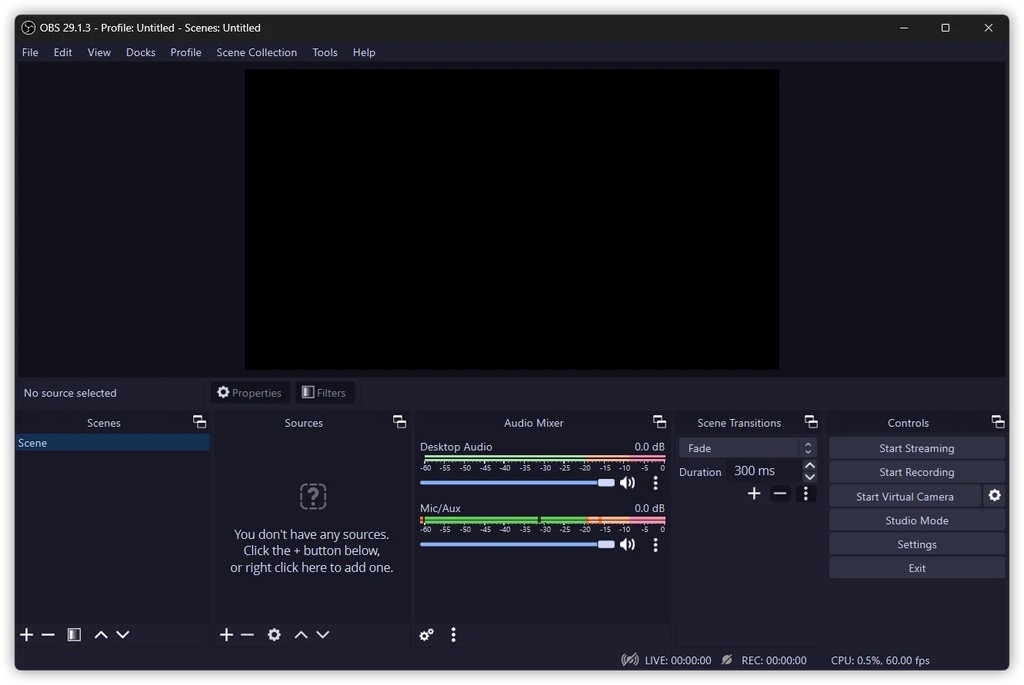The image size is (1024, 685).
Task: Adjust the Mic/Aux volume slider
Action: pos(605,544)
